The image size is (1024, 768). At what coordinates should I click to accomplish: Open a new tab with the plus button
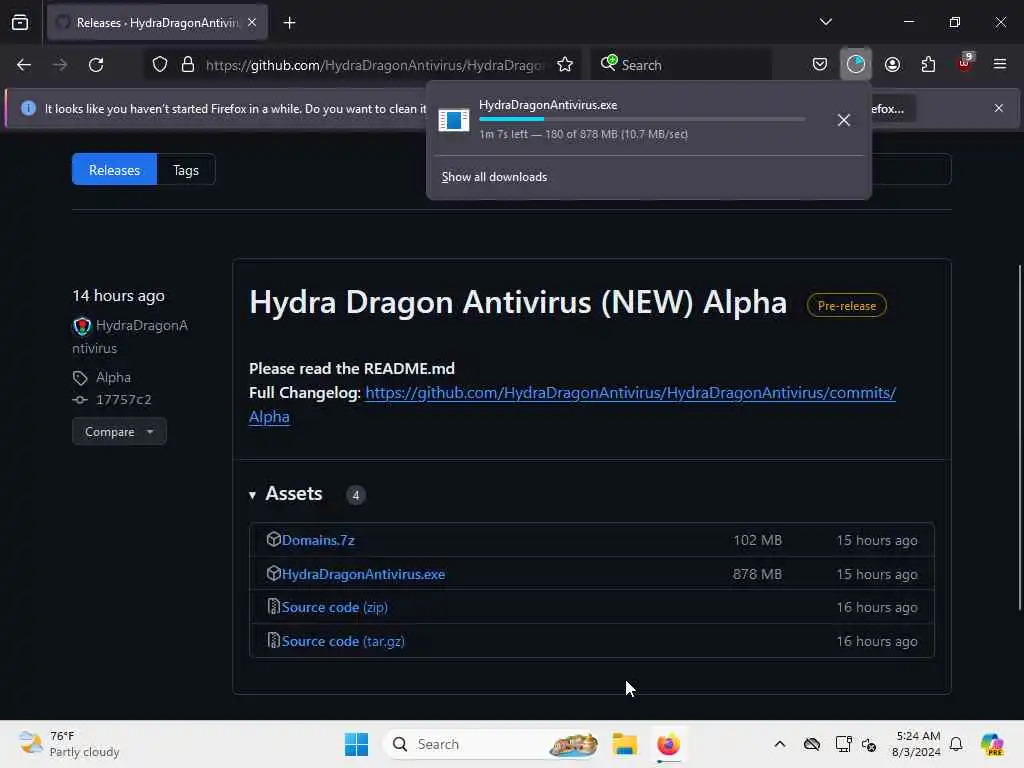click(289, 23)
